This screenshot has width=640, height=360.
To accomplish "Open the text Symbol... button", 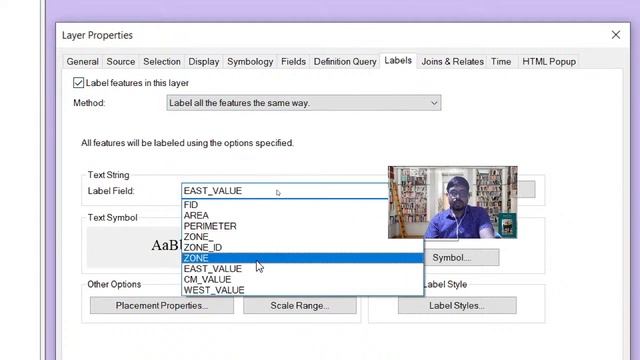I will [462, 258].
